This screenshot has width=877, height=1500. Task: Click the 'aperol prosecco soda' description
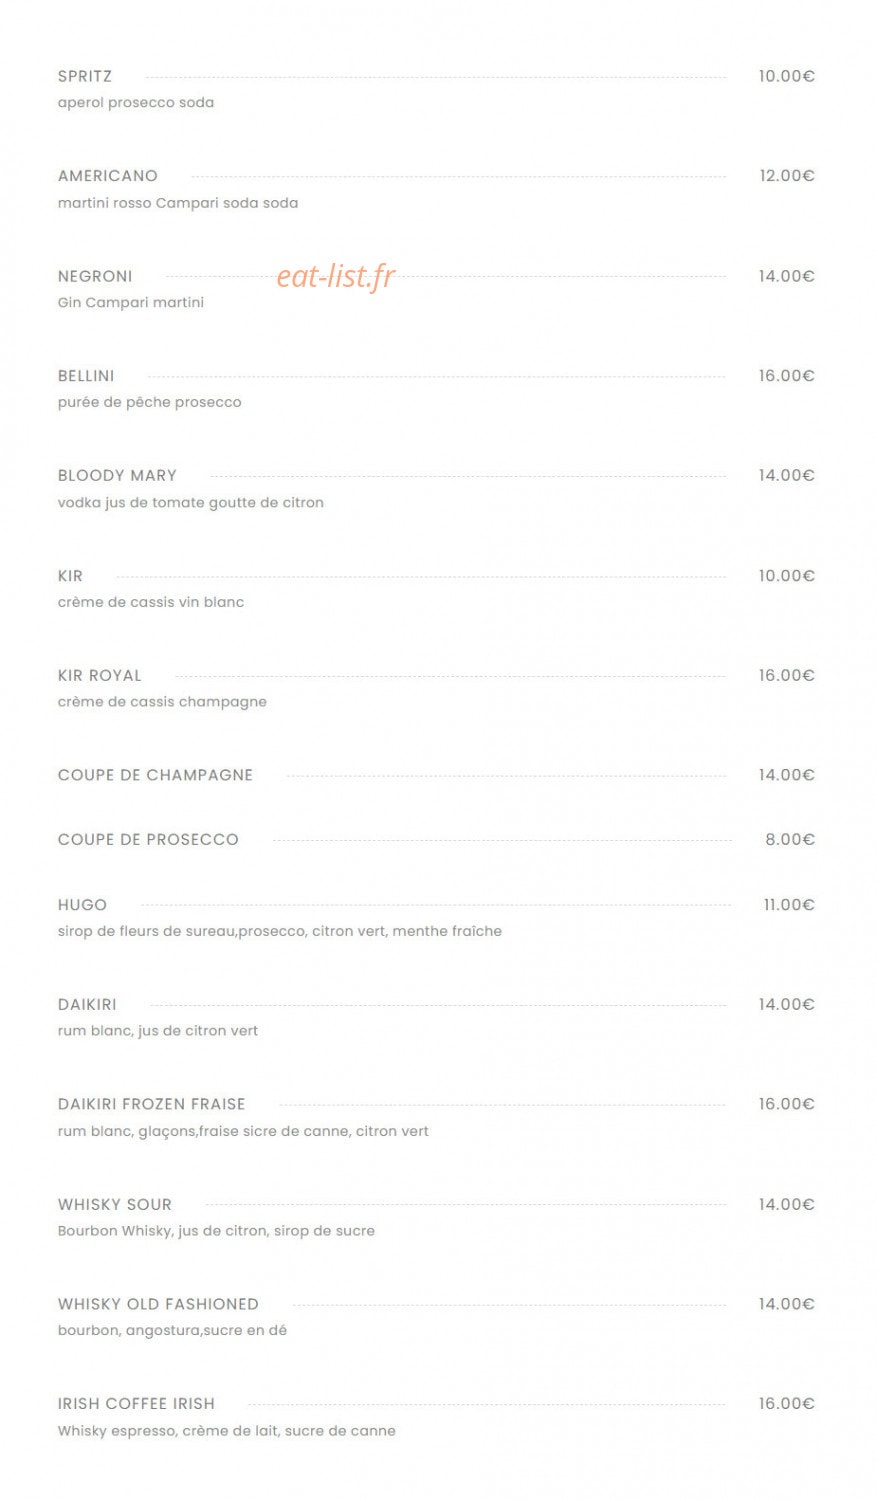pos(136,103)
